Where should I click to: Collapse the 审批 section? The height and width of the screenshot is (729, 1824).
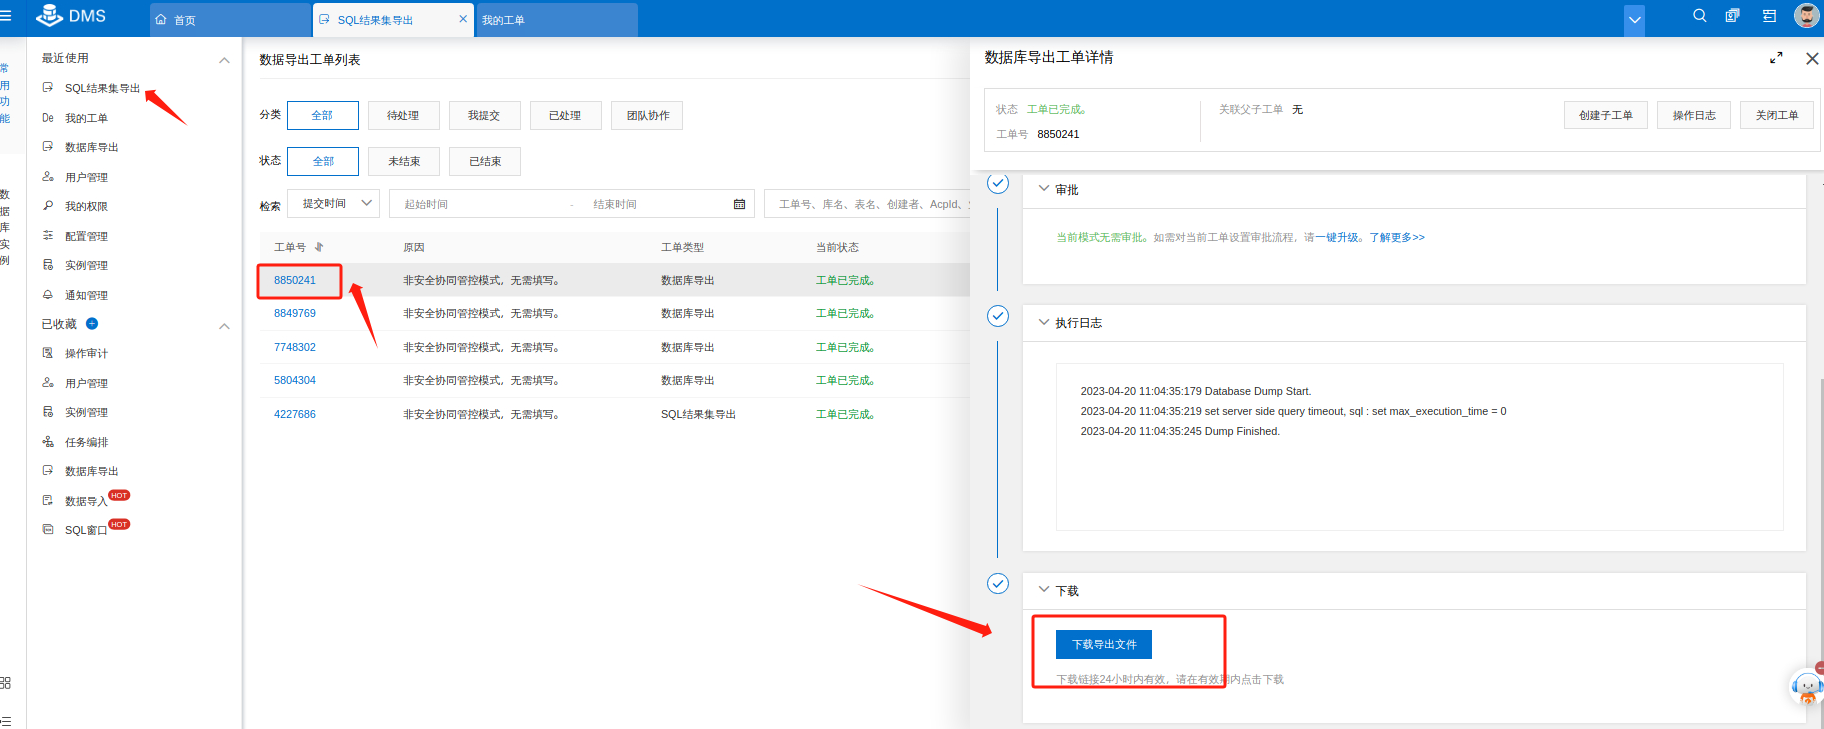pyautogui.click(x=1044, y=188)
